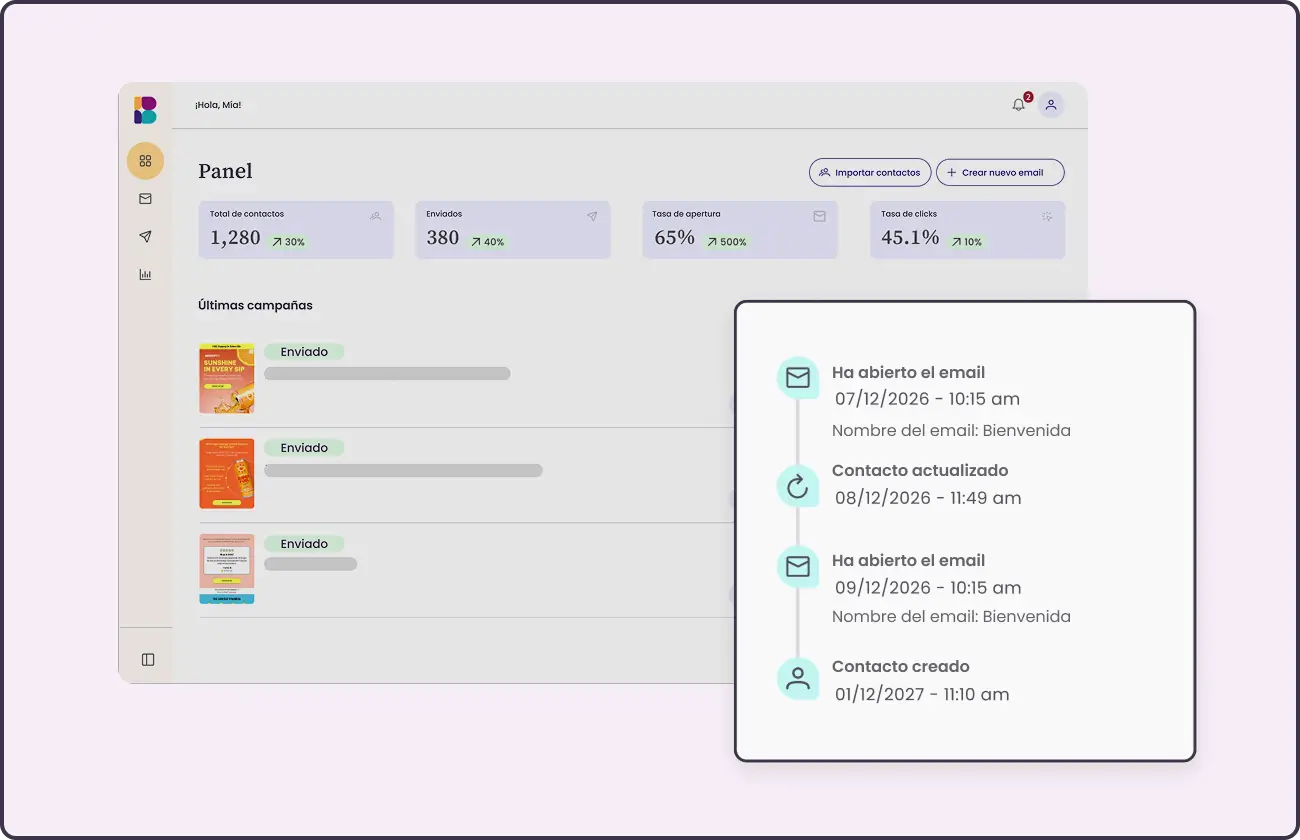
Task: Click the 'Contacto creado' person icon
Action: (x=797, y=678)
